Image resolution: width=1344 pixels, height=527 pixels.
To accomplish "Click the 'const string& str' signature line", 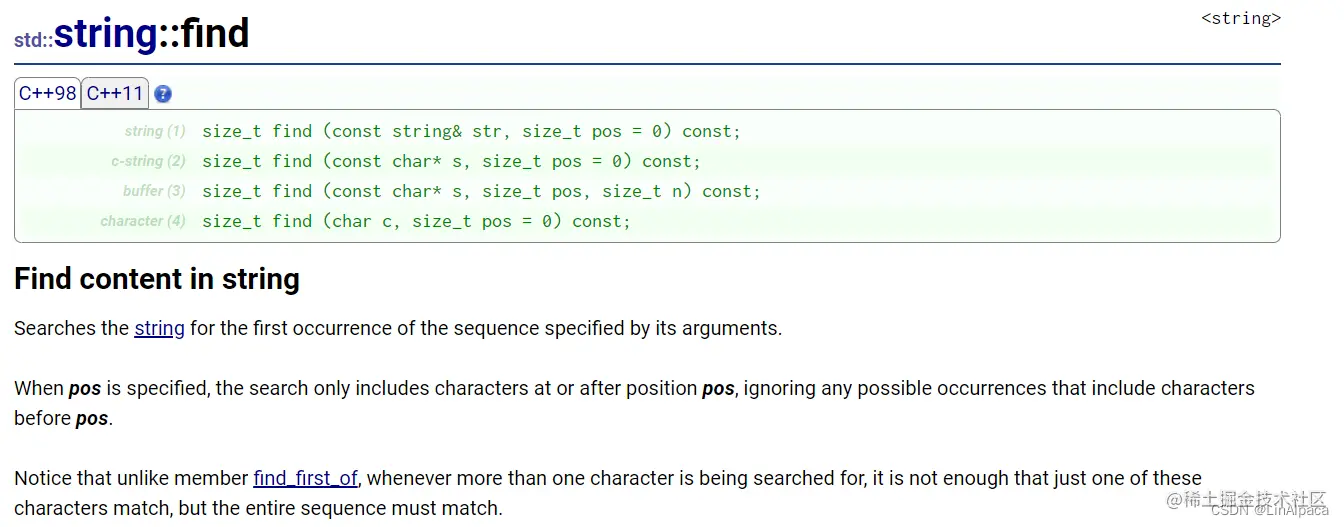I will (x=471, y=131).
